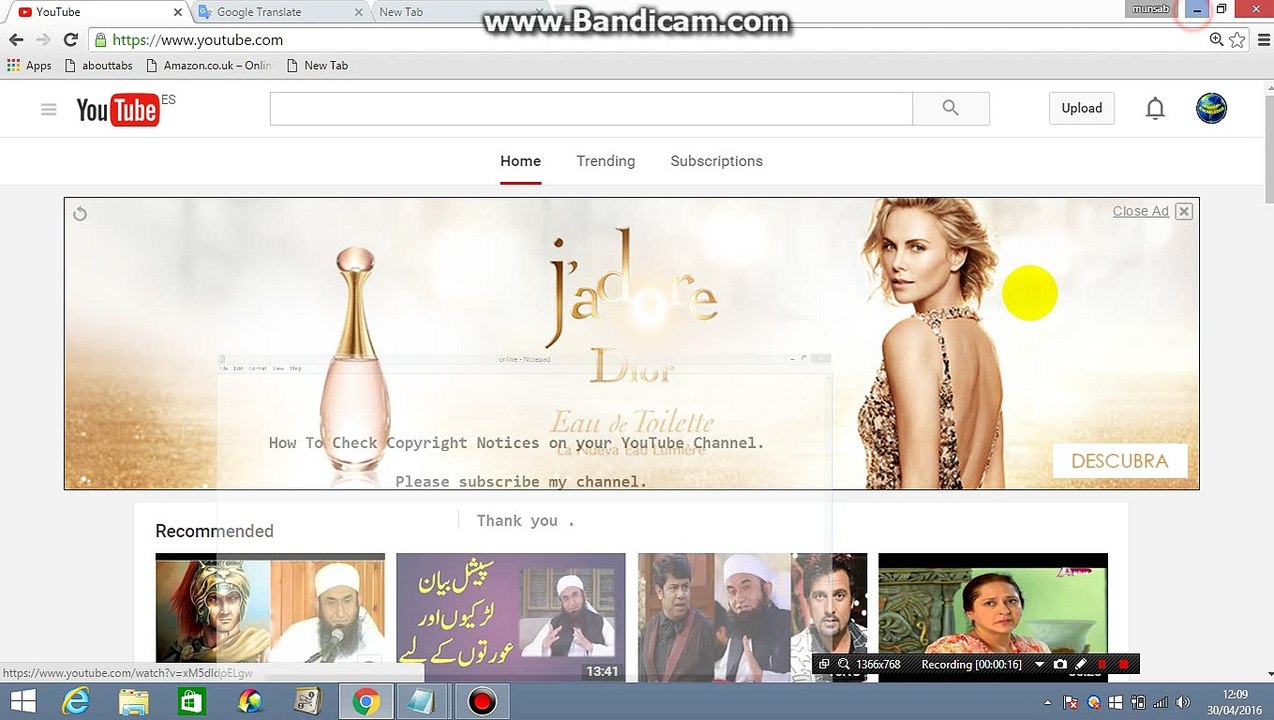1274x720 pixels.
Task: Click the zoom magnifier in address bar
Action: 1216,40
